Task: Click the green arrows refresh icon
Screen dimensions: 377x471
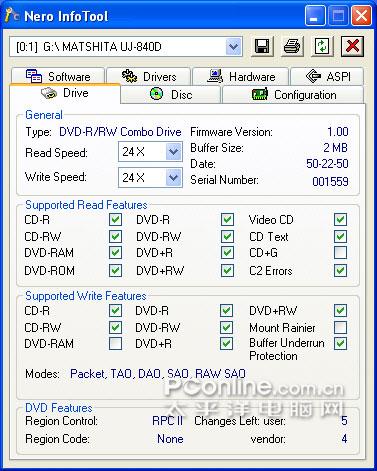Action: [322, 46]
